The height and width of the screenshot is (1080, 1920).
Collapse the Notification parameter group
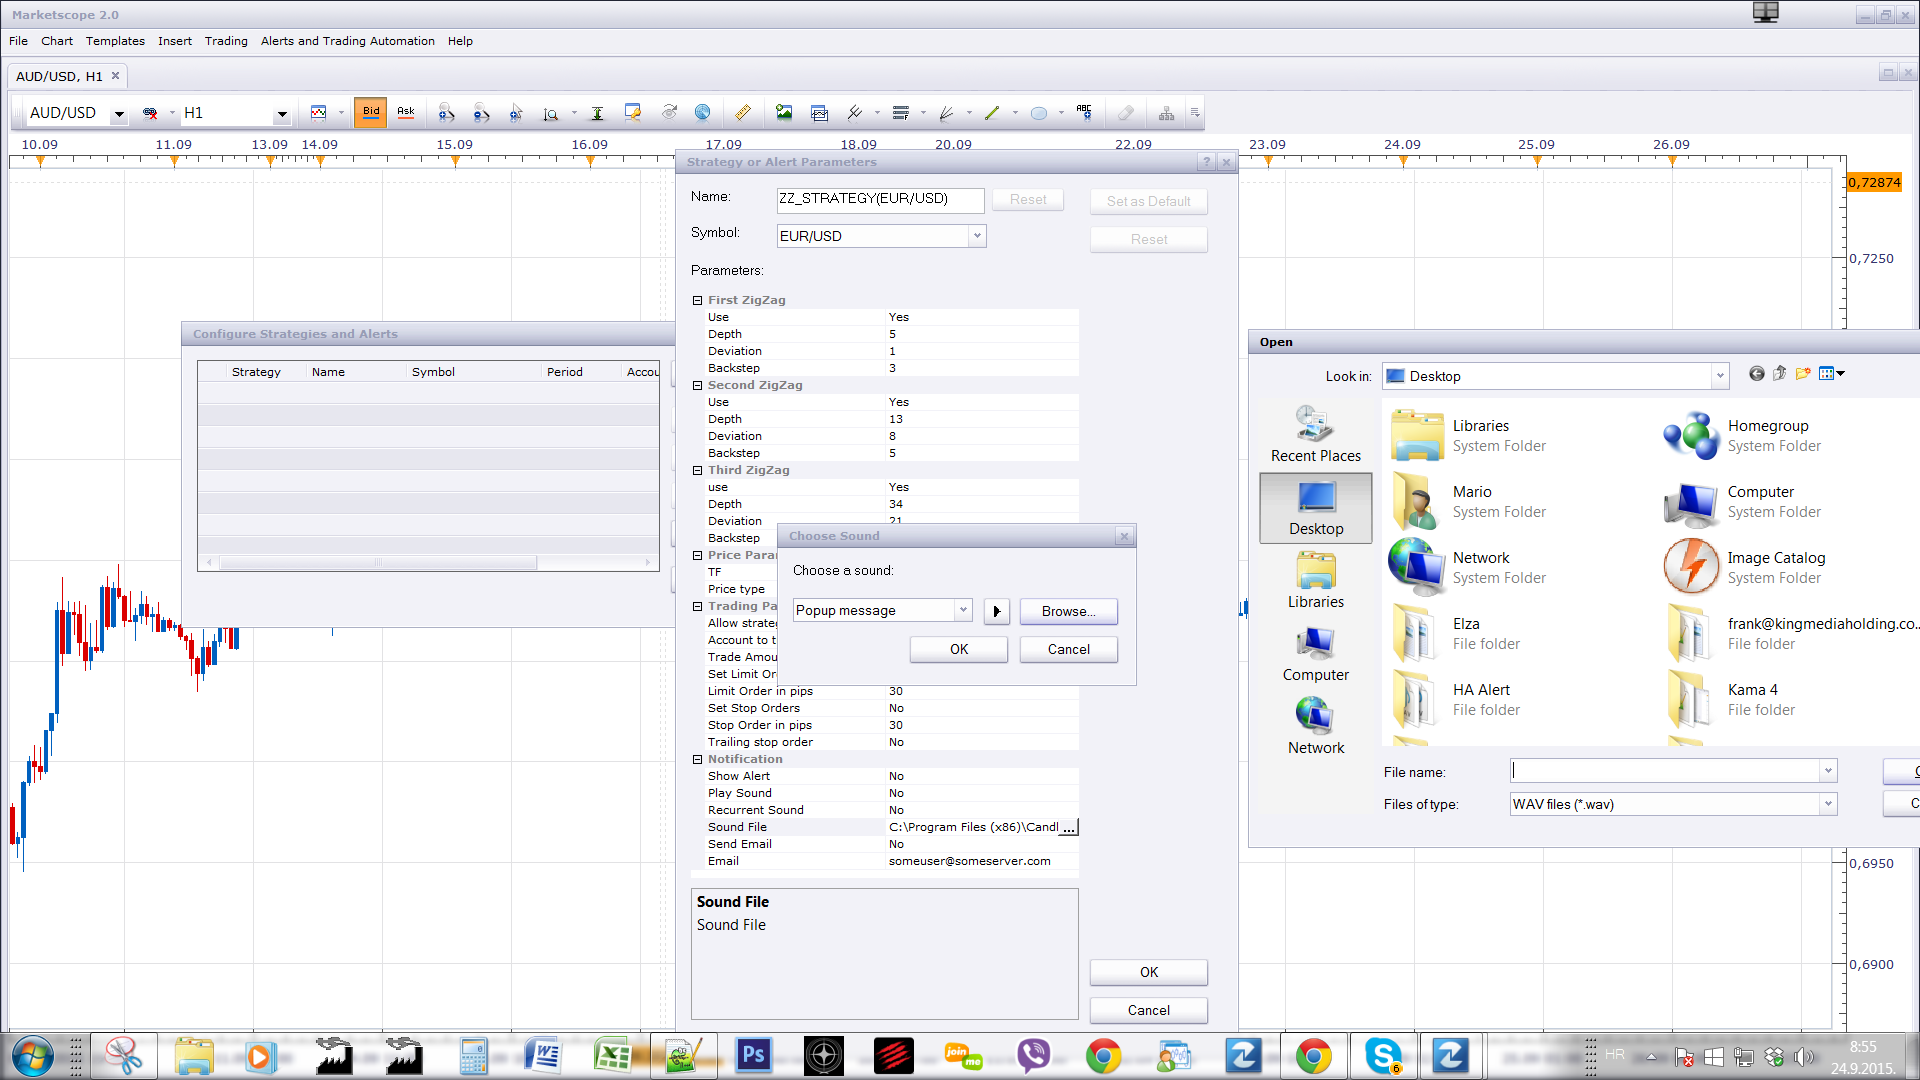(x=698, y=759)
